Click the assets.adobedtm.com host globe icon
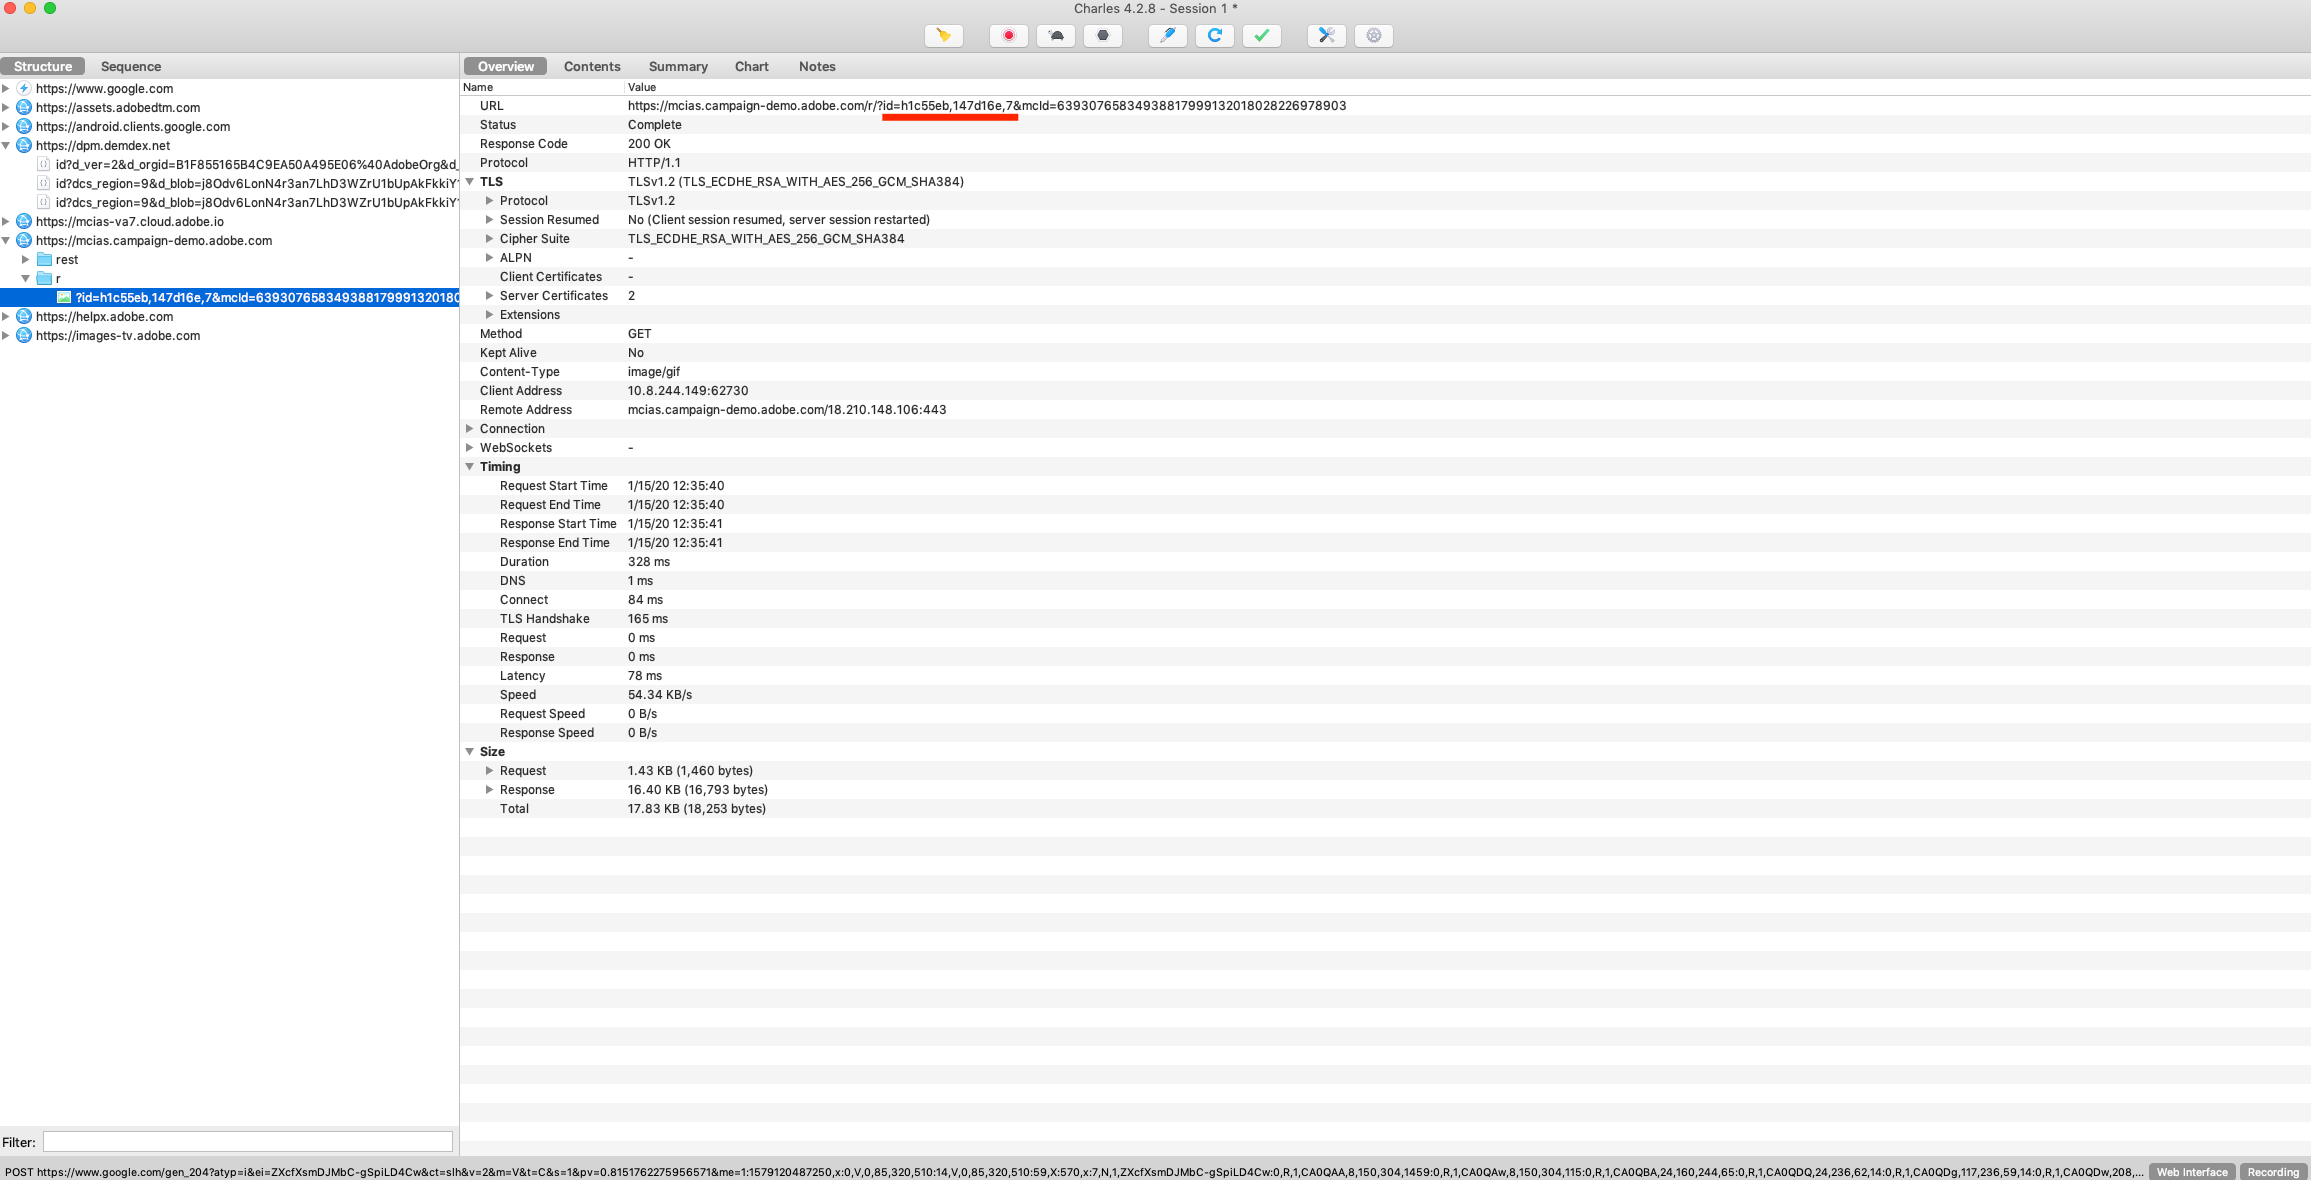The width and height of the screenshot is (2311, 1180). point(24,107)
